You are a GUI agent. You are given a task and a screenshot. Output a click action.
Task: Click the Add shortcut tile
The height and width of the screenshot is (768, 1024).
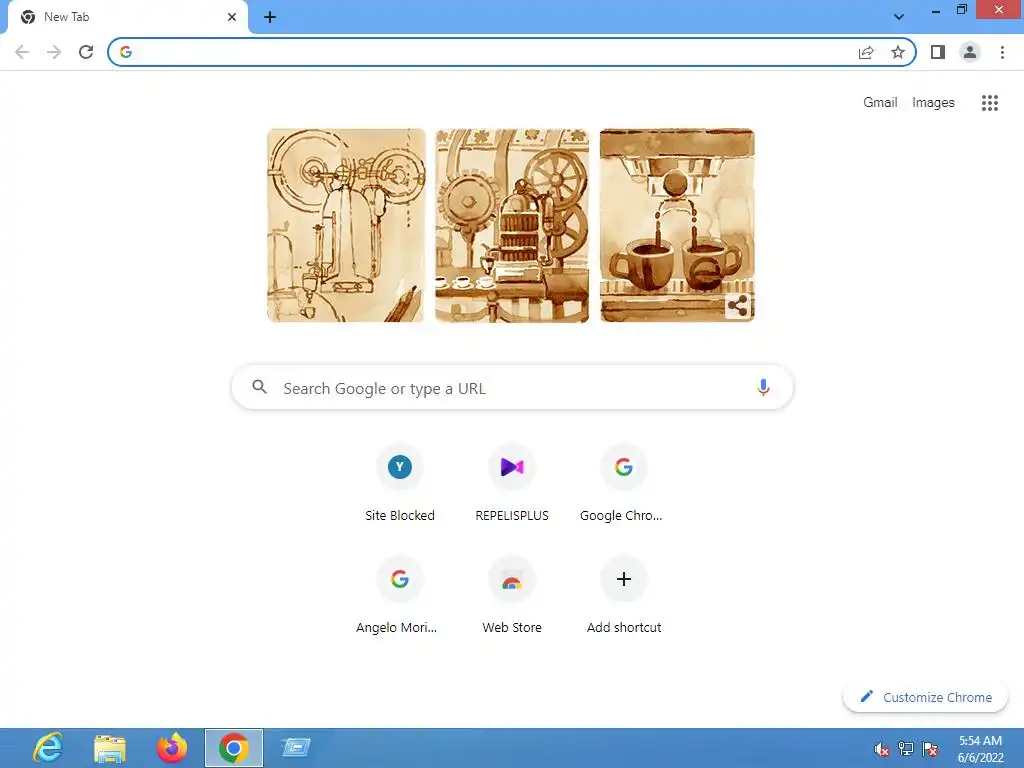(x=624, y=594)
